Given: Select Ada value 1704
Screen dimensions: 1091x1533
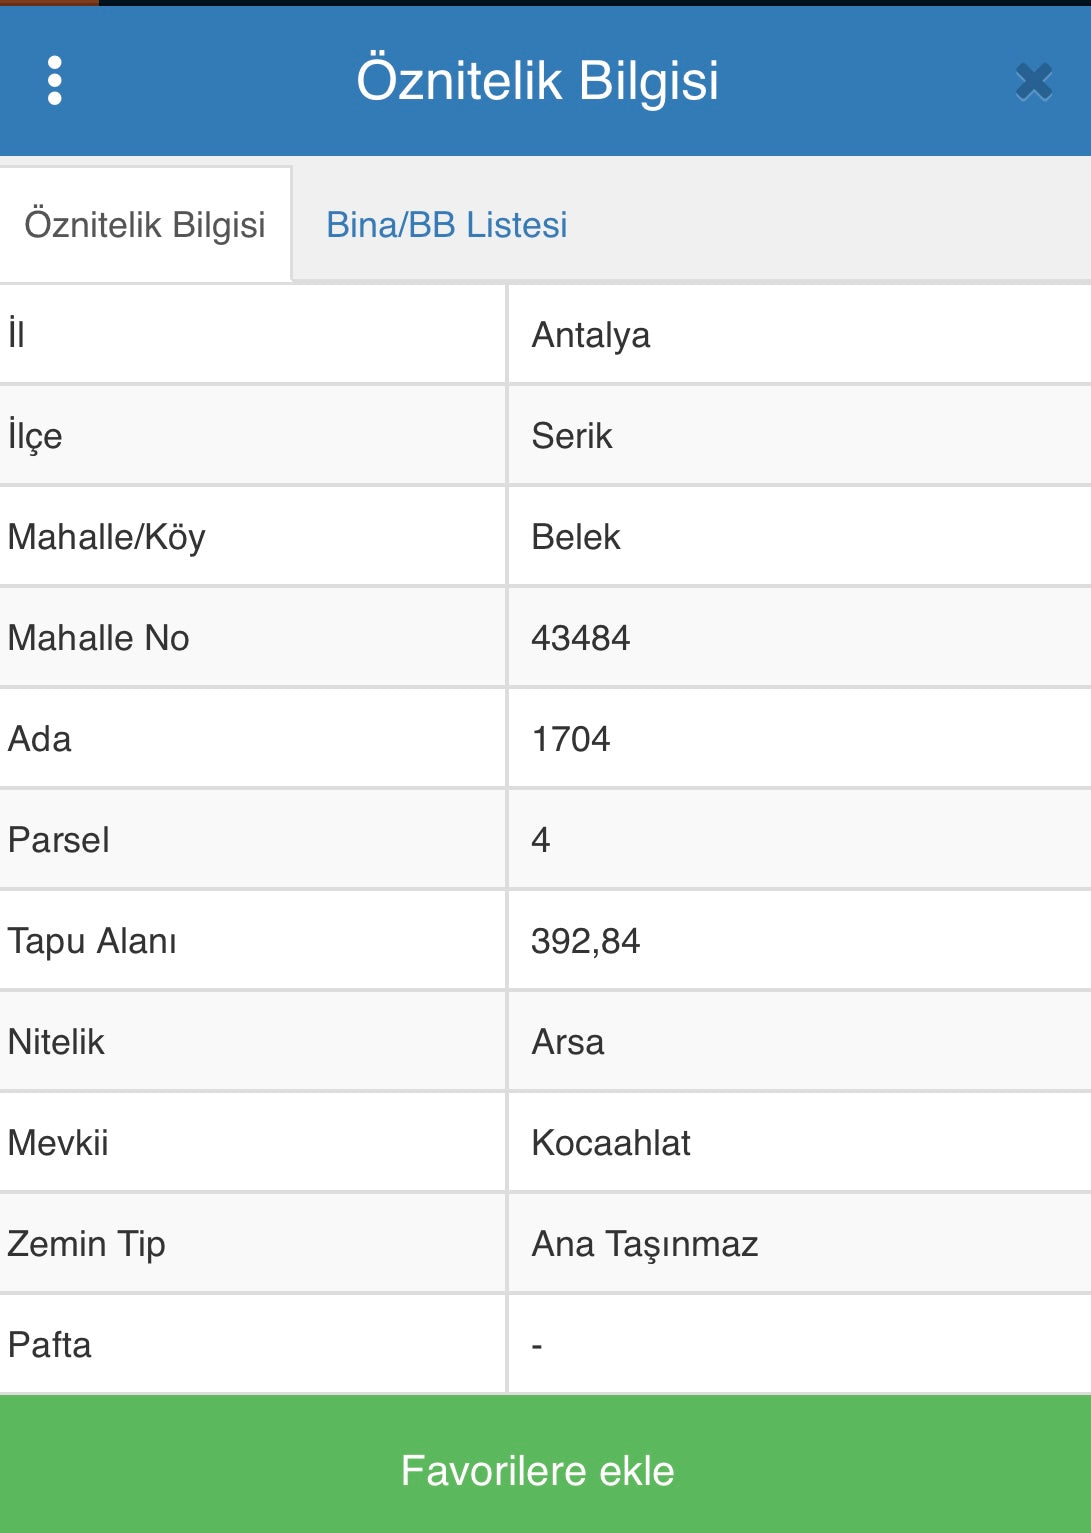Looking at the screenshot, I should (x=570, y=739).
